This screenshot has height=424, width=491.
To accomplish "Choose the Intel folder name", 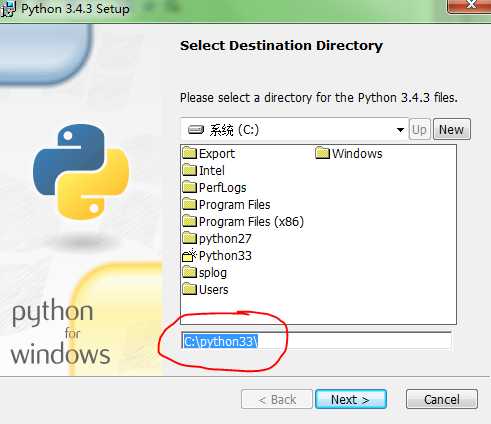I will 212,171.
